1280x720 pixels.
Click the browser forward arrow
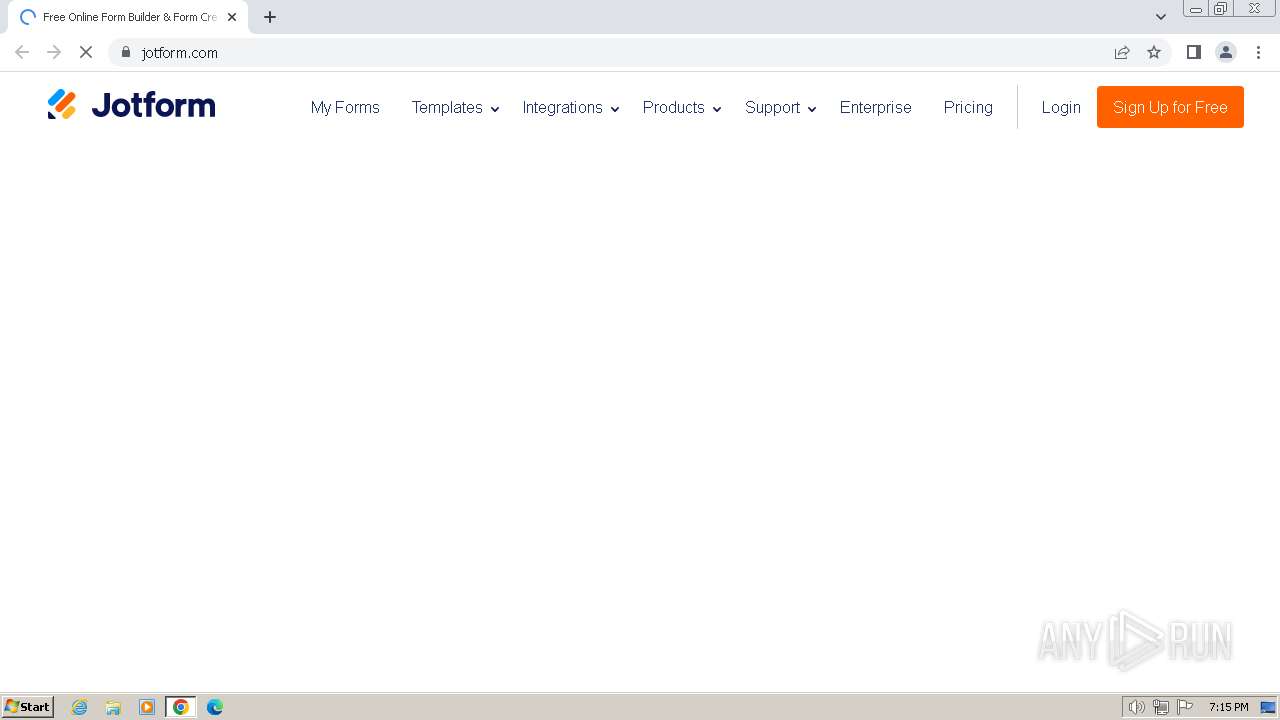click(x=54, y=52)
